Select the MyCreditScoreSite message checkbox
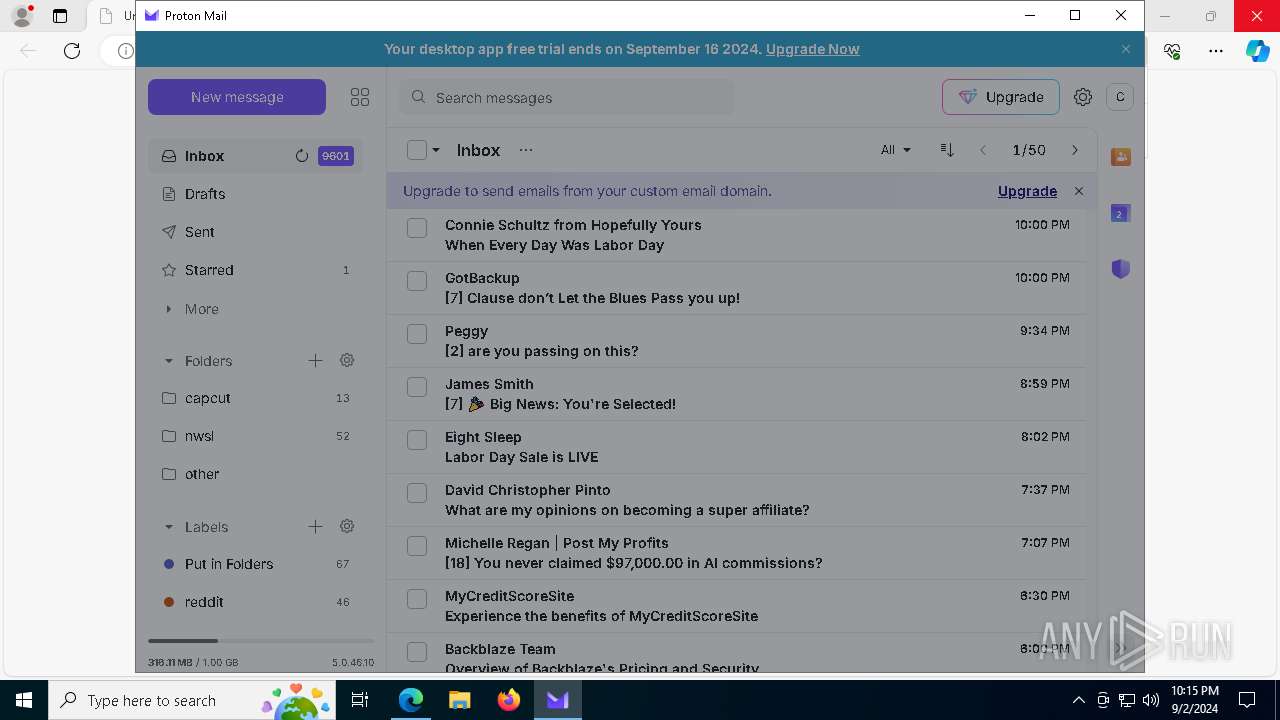Screen dimensions: 1280x720 (417, 599)
